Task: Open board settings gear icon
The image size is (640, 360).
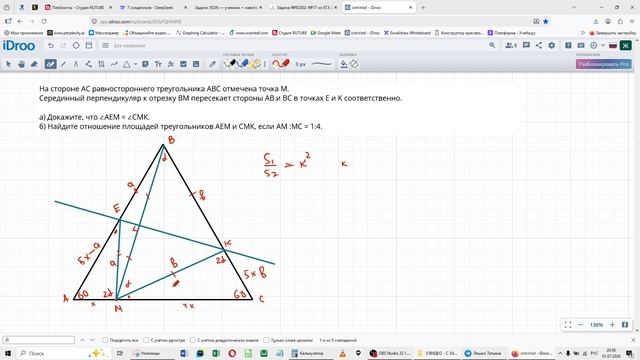Action: coord(551,46)
